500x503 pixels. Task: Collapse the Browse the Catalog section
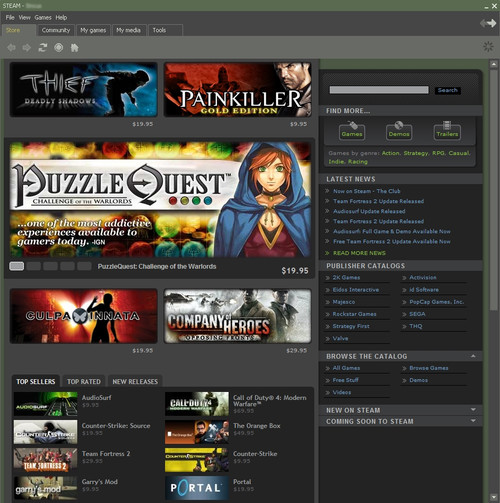coord(473,356)
